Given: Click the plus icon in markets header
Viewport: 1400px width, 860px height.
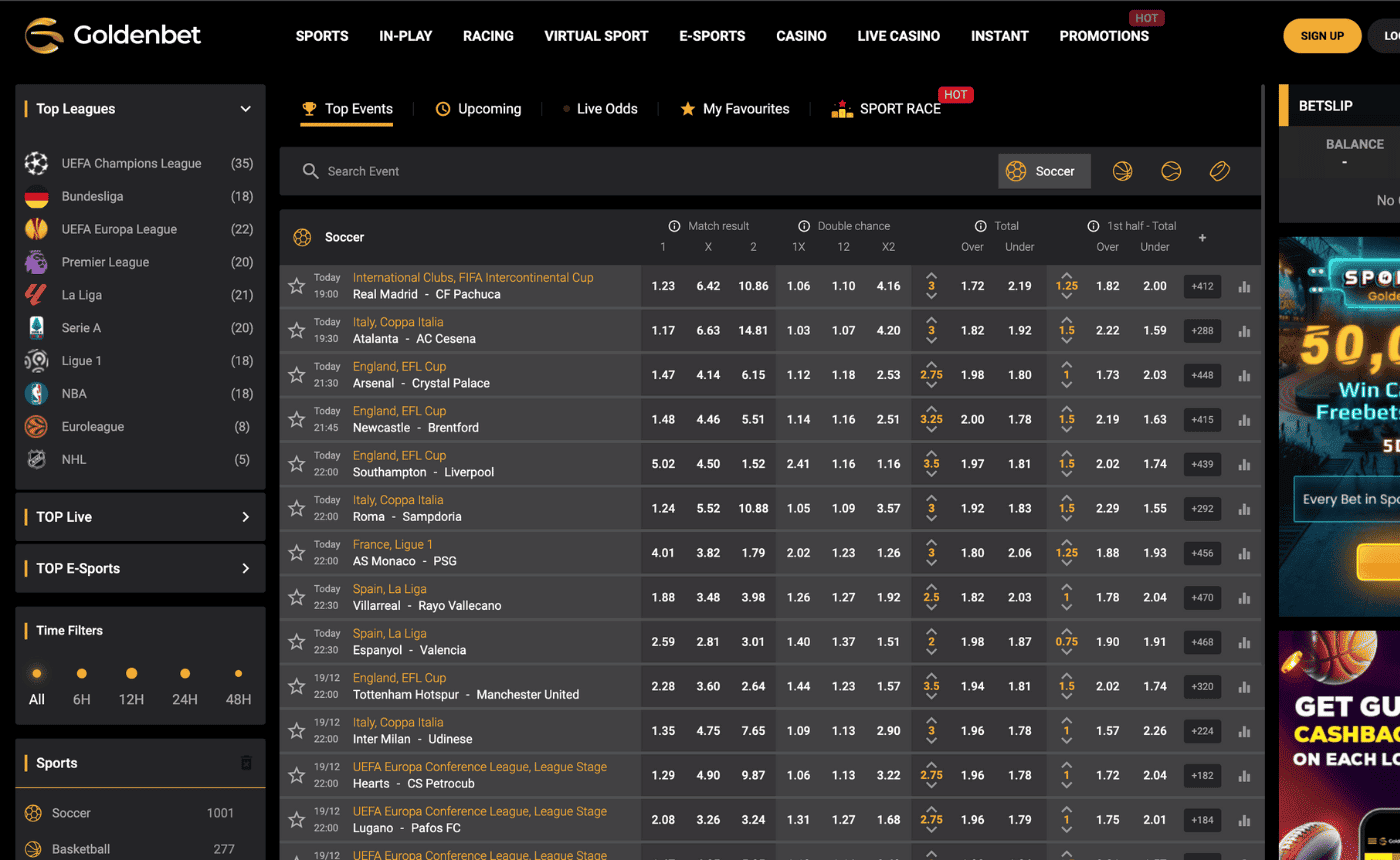Looking at the screenshot, I should point(1202,237).
